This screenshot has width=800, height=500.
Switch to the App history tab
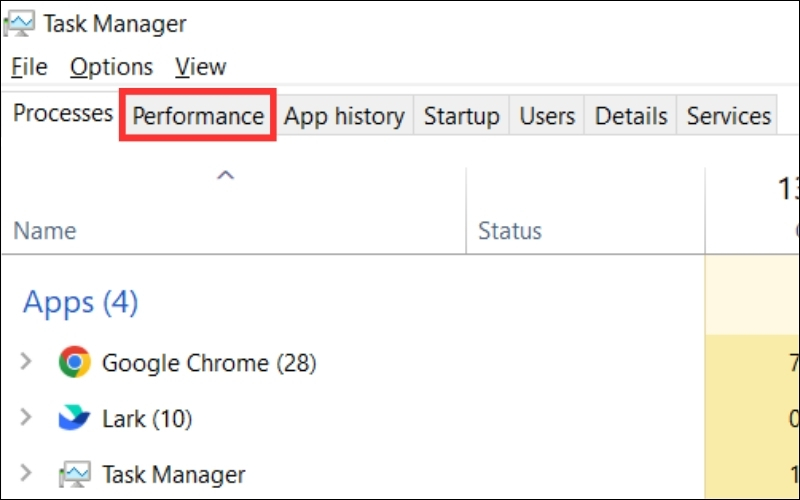[x=344, y=116]
